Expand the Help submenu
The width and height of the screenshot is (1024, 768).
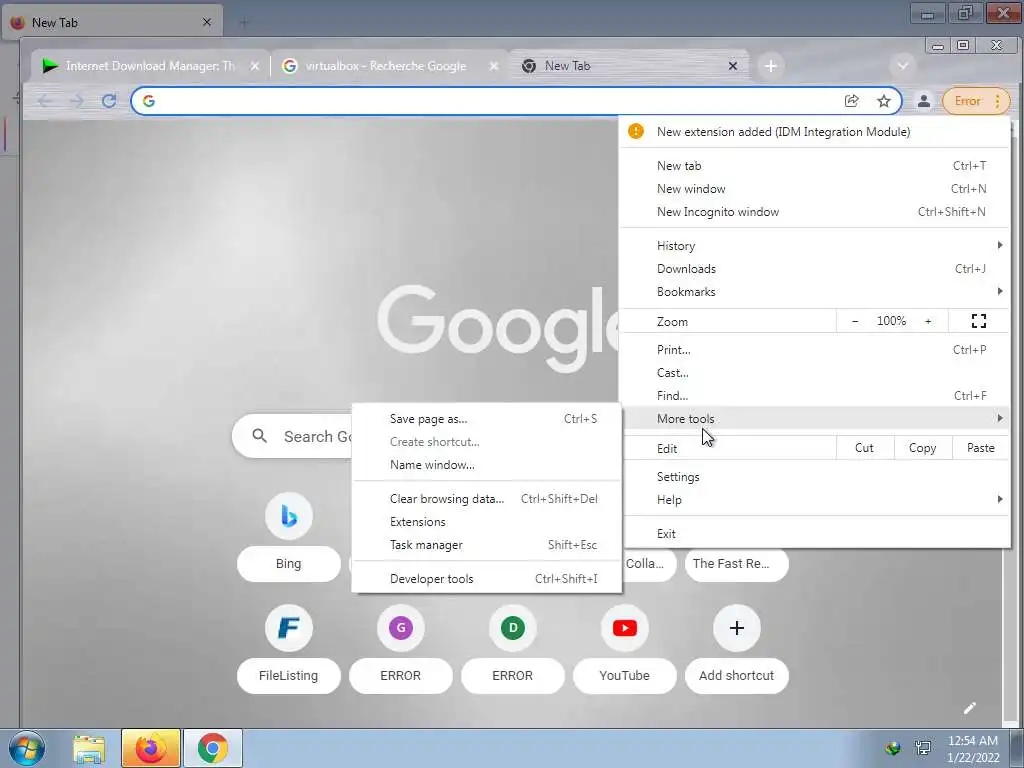[x=814, y=499]
